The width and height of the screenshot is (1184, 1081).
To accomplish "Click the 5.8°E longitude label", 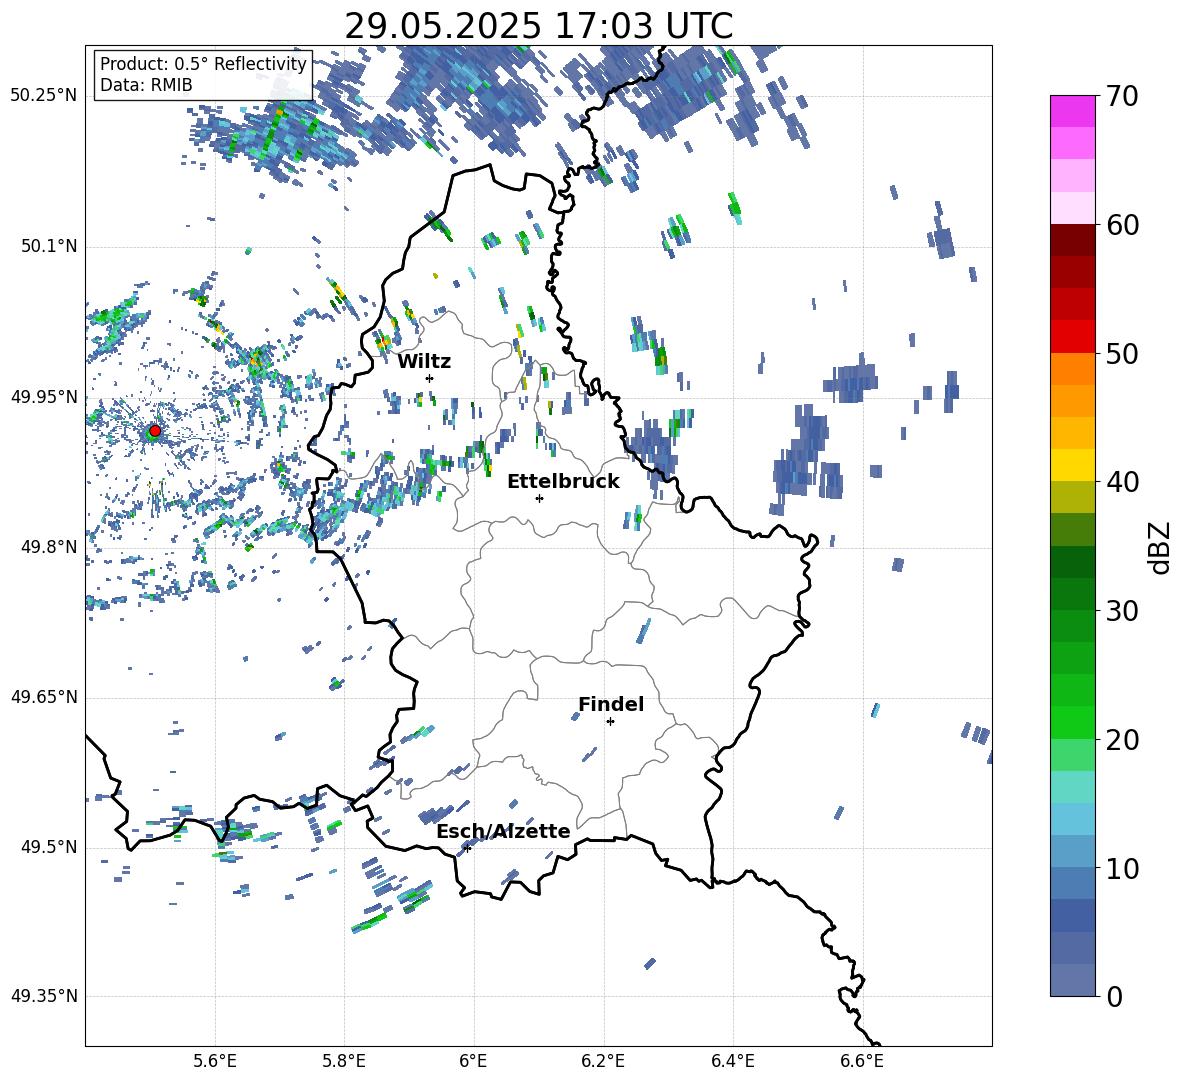I will pyautogui.click(x=344, y=1061).
